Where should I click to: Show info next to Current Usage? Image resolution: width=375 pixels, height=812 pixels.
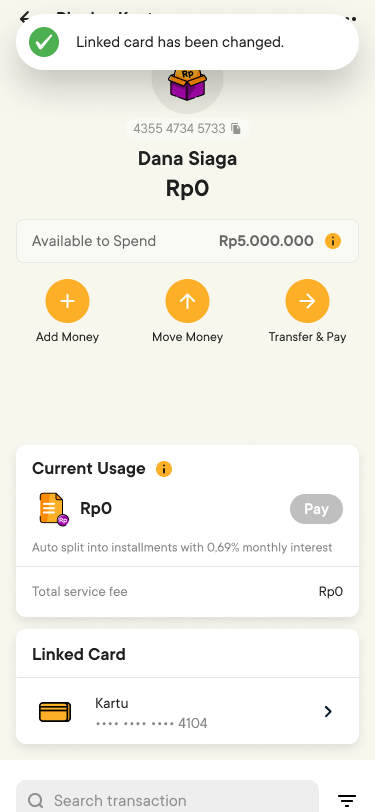(164, 469)
